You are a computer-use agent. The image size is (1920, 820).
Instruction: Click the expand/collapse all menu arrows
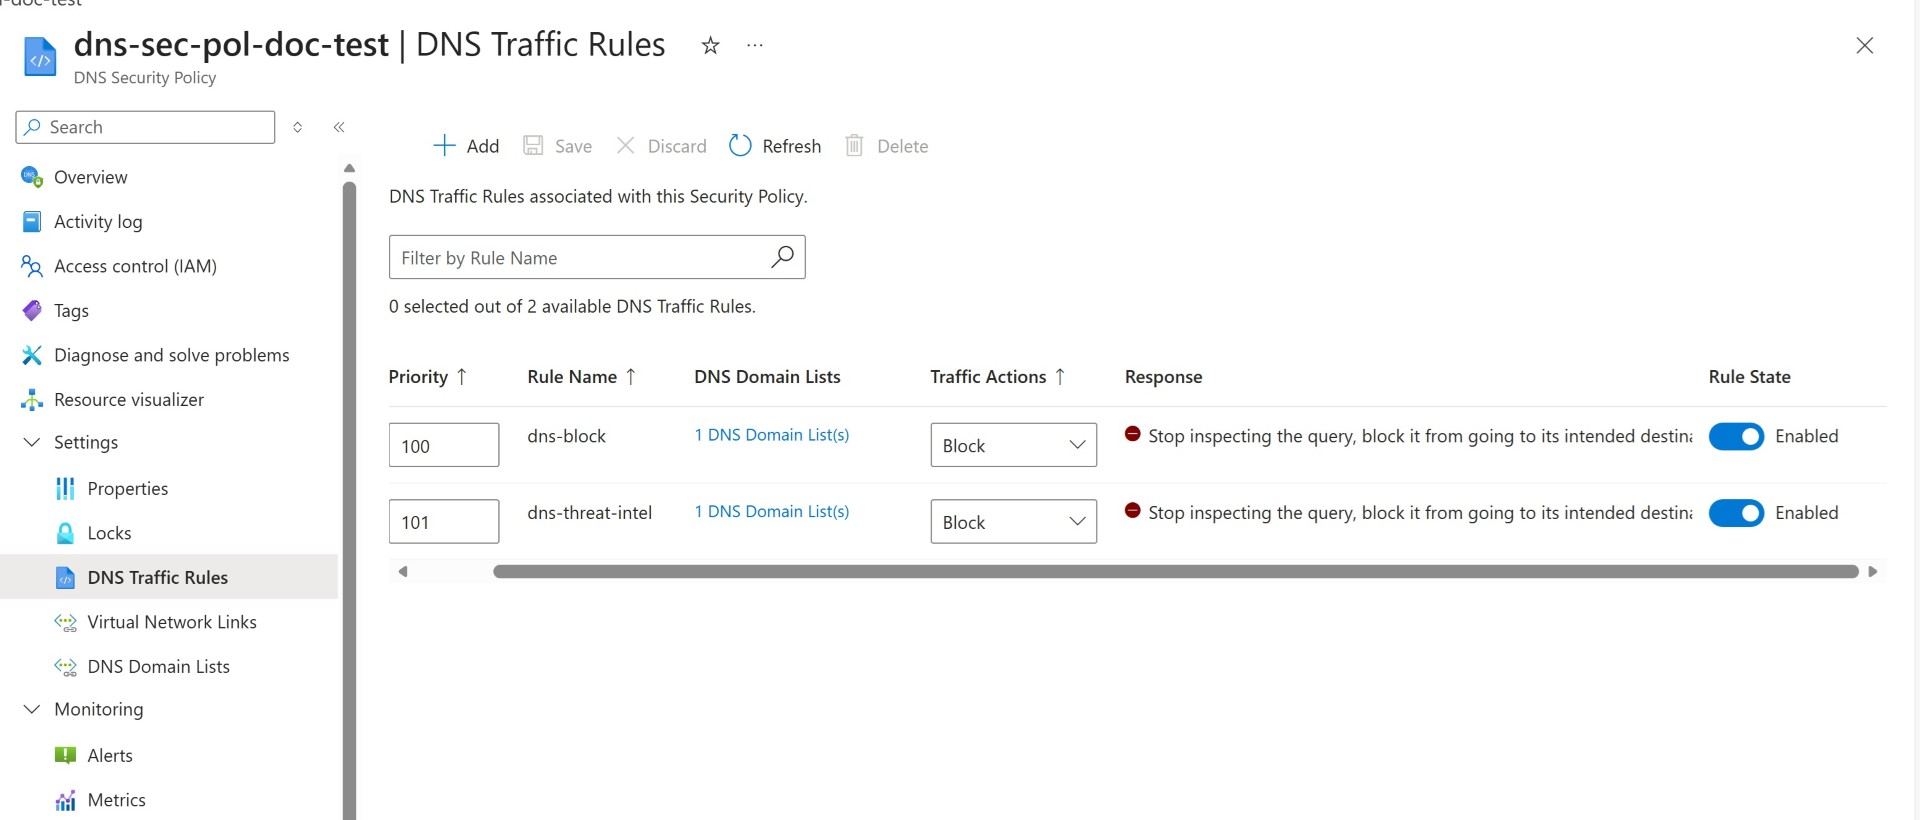[x=297, y=127]
